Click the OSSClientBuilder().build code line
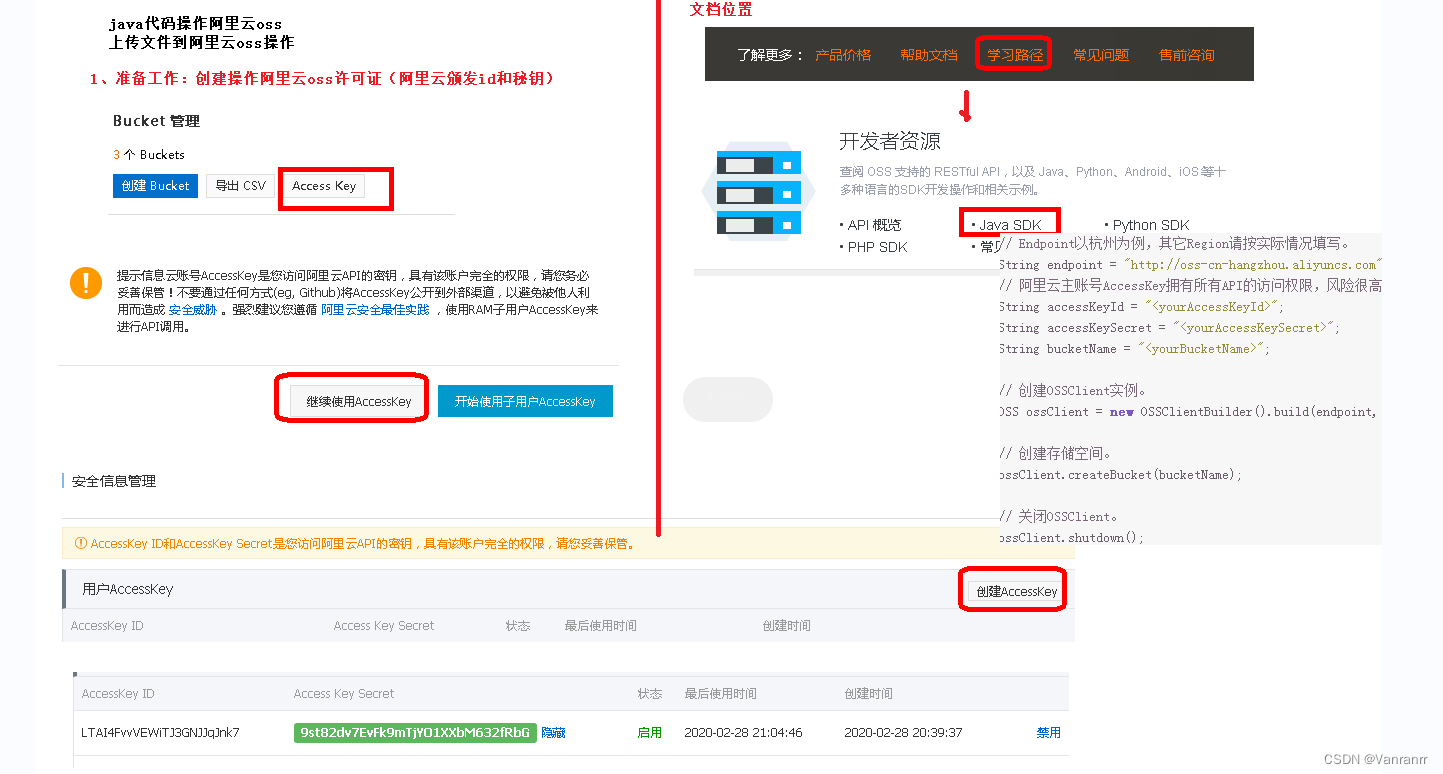 pos(1188,412)
